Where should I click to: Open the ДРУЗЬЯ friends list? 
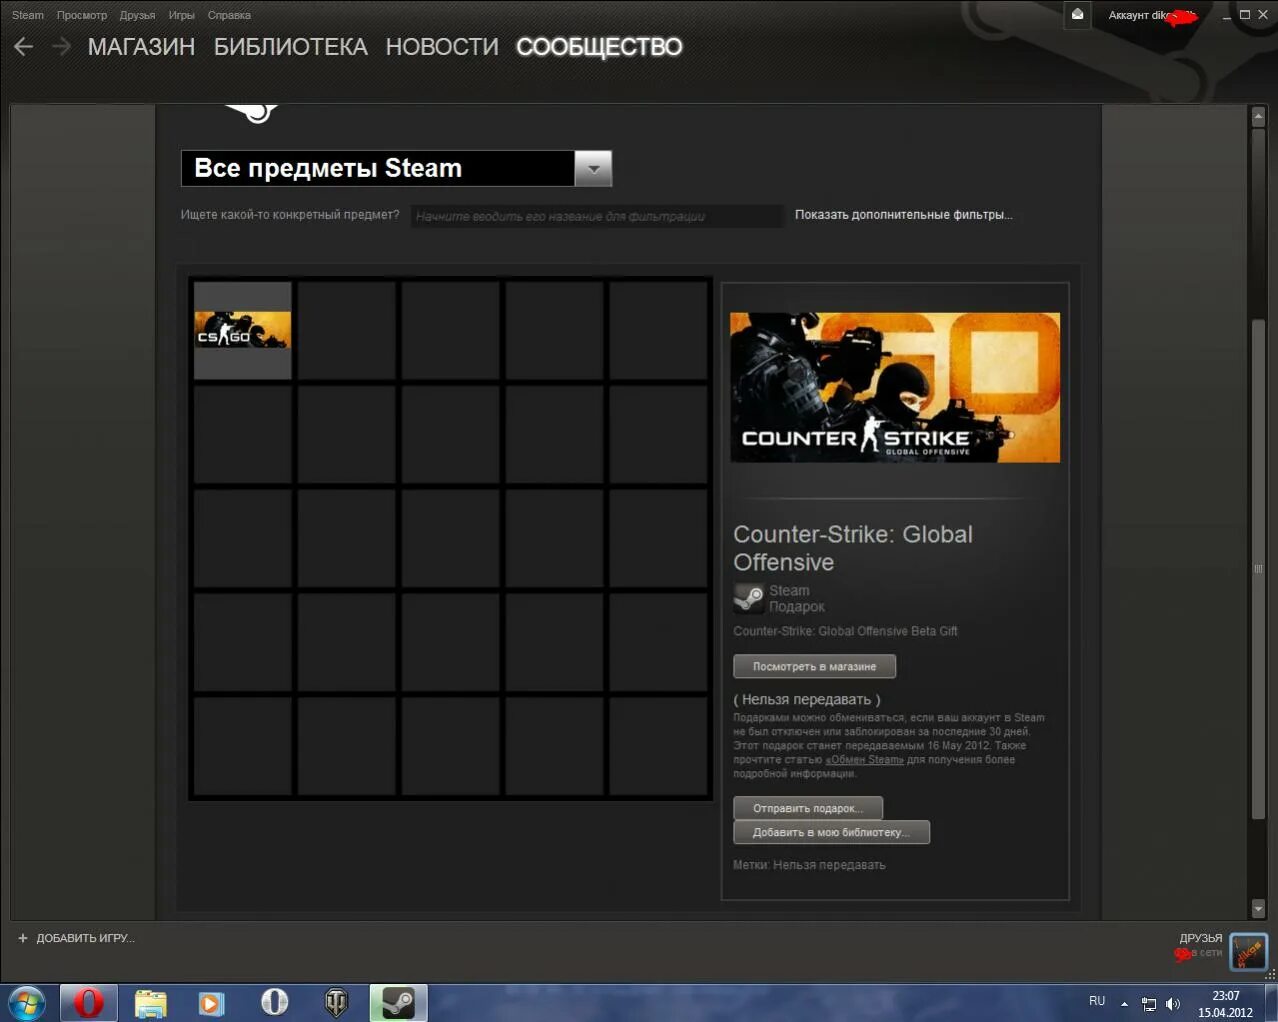click(x=1201, y=938)
